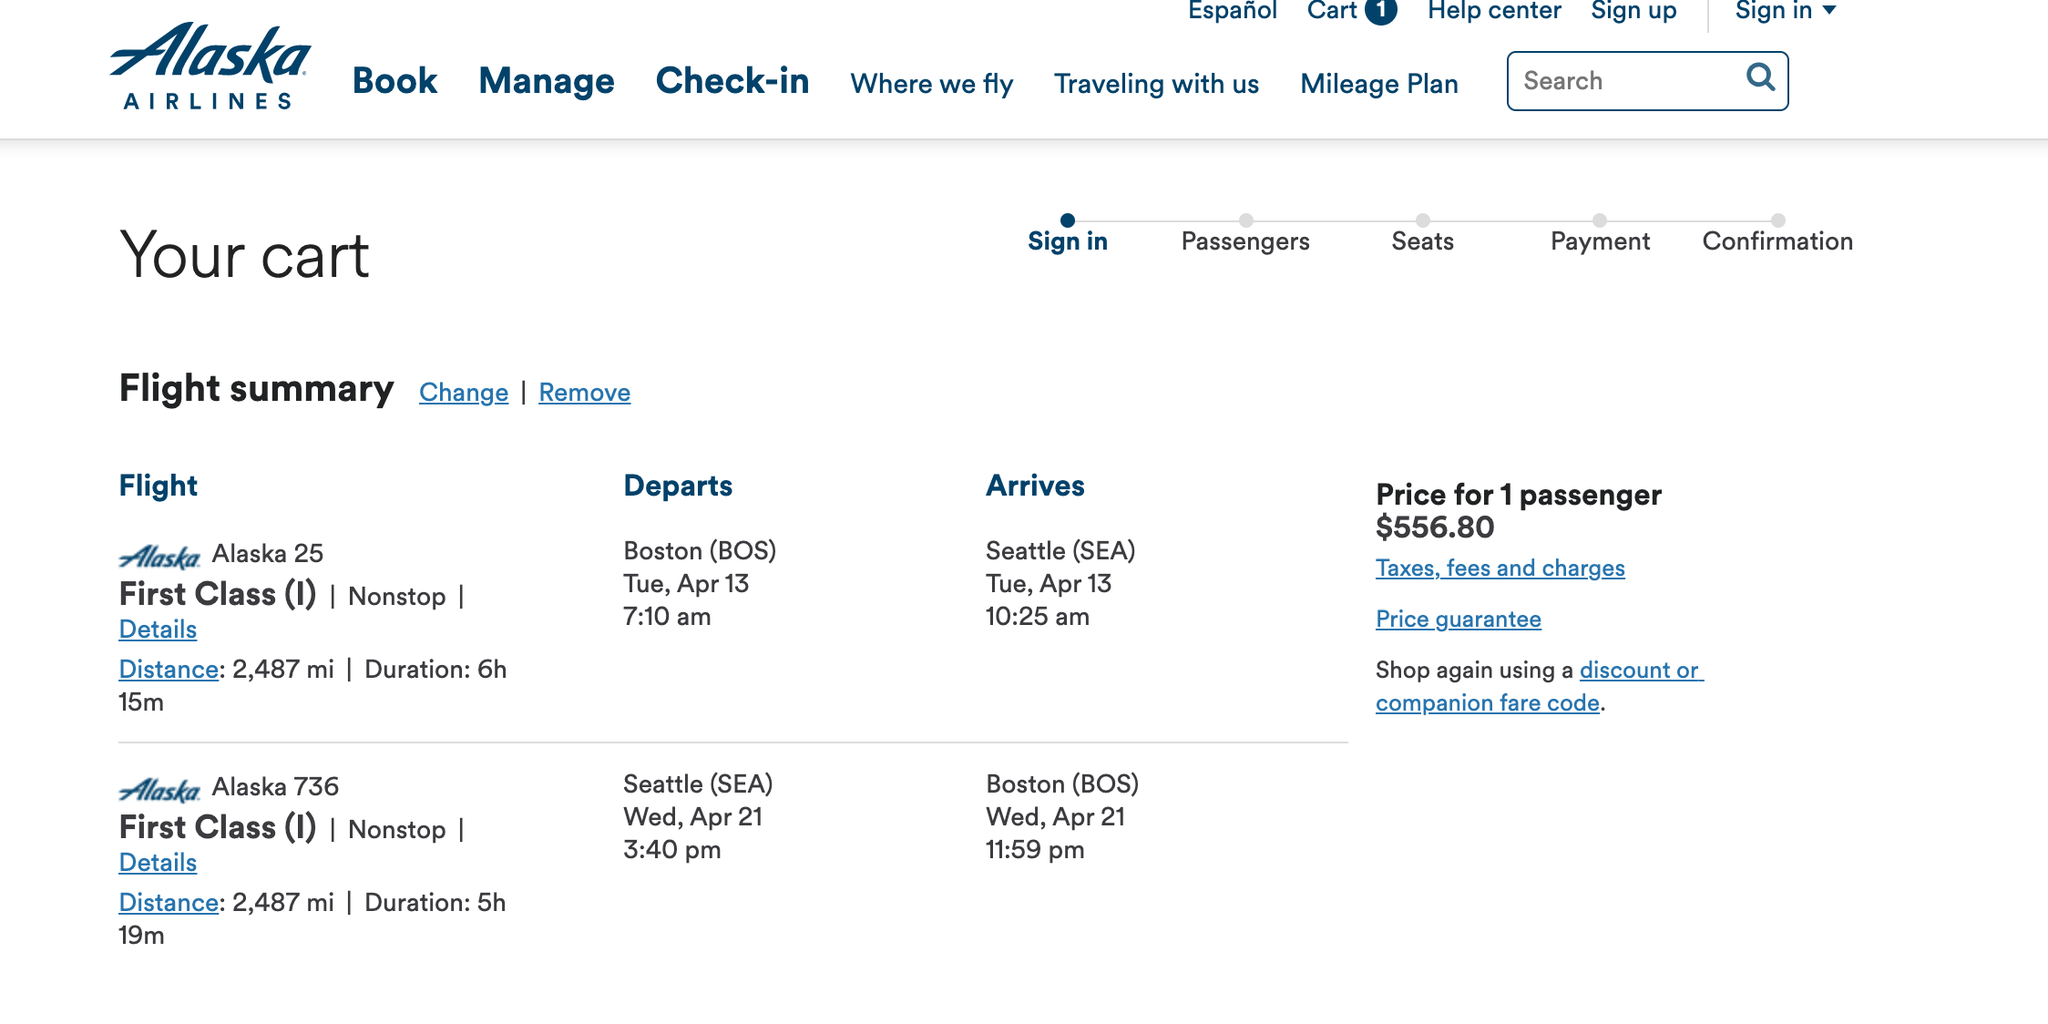Open the Book menu
This screenshot has width=2048, height=1024.
pos(394,81)
